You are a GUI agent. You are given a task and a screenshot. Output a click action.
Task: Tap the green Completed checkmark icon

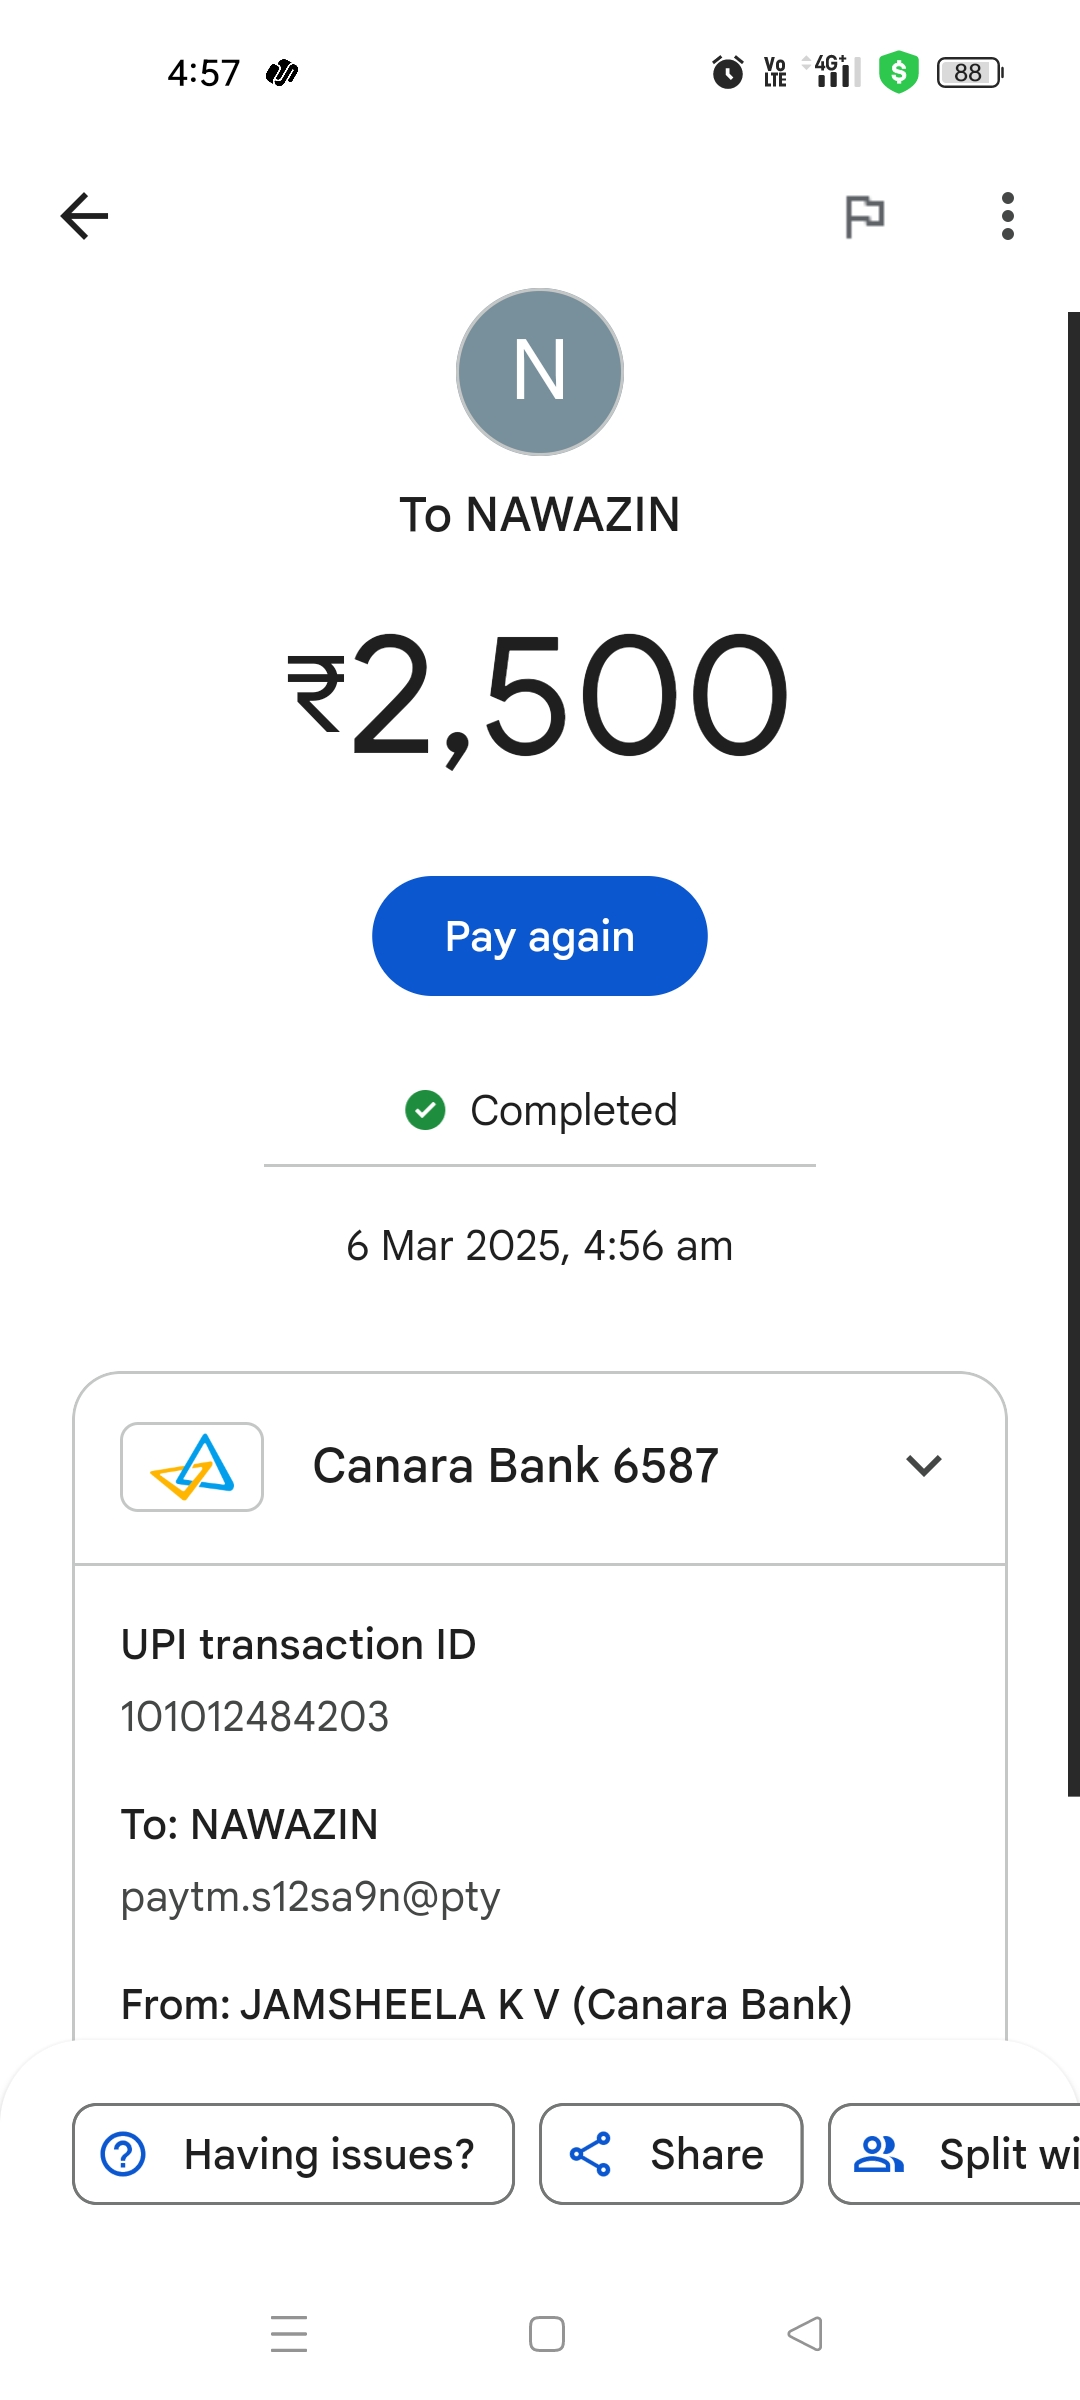click(425, 1110)
